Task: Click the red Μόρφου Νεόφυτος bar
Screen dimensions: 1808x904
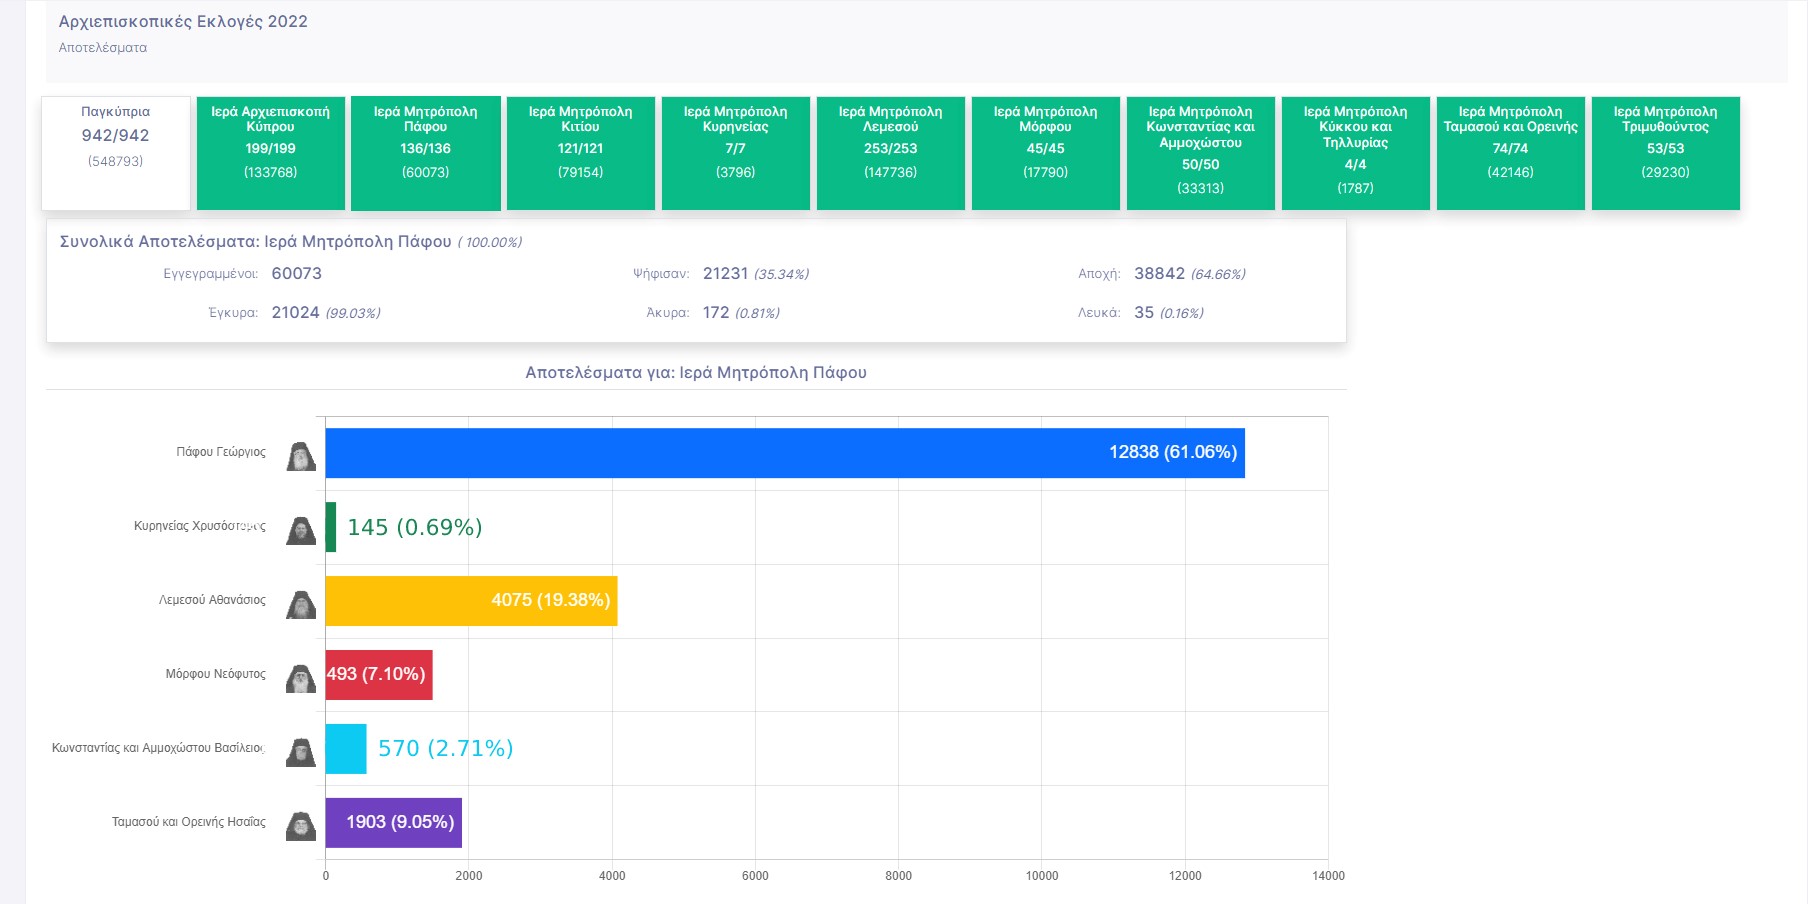Action: click(379, 675)
